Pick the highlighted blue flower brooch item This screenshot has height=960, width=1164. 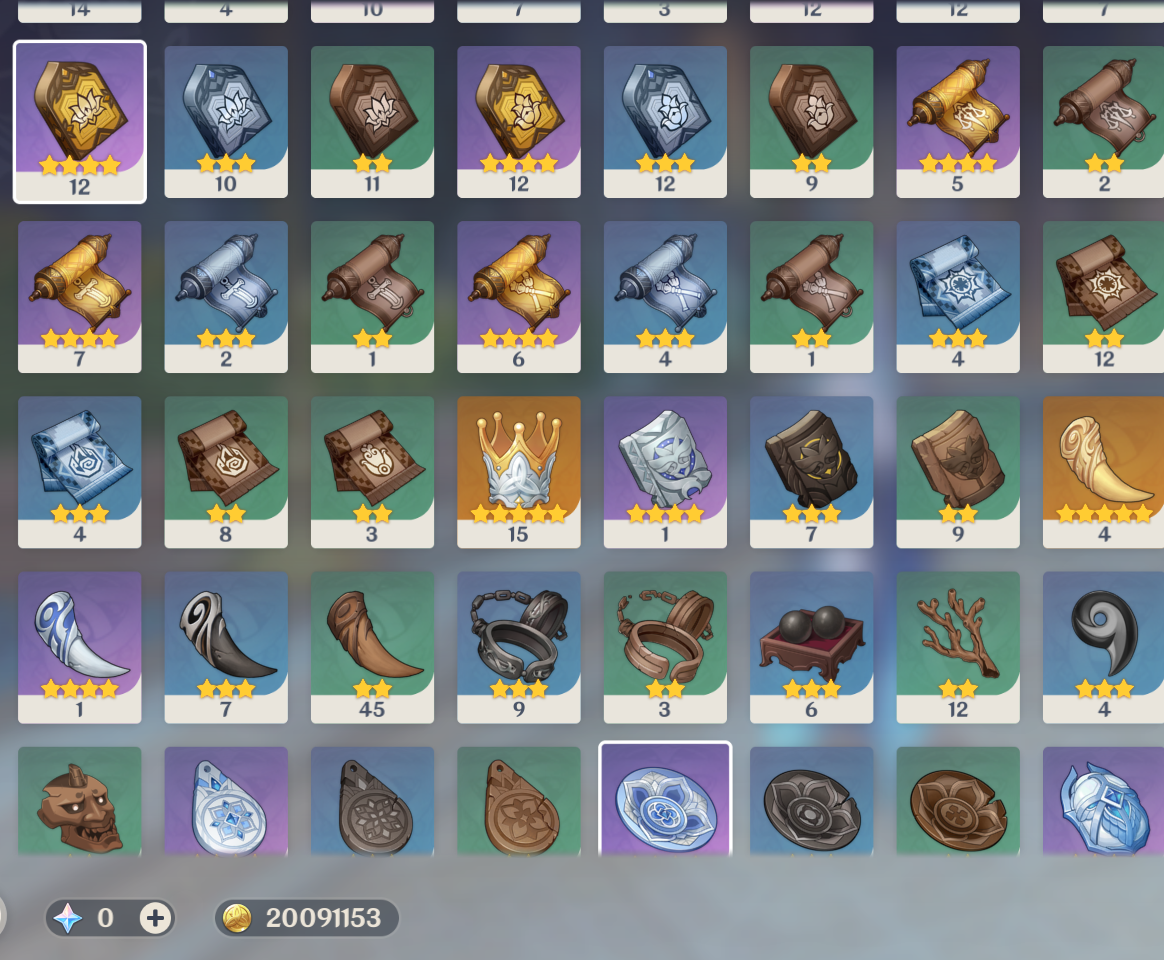[x=665, y=800]
